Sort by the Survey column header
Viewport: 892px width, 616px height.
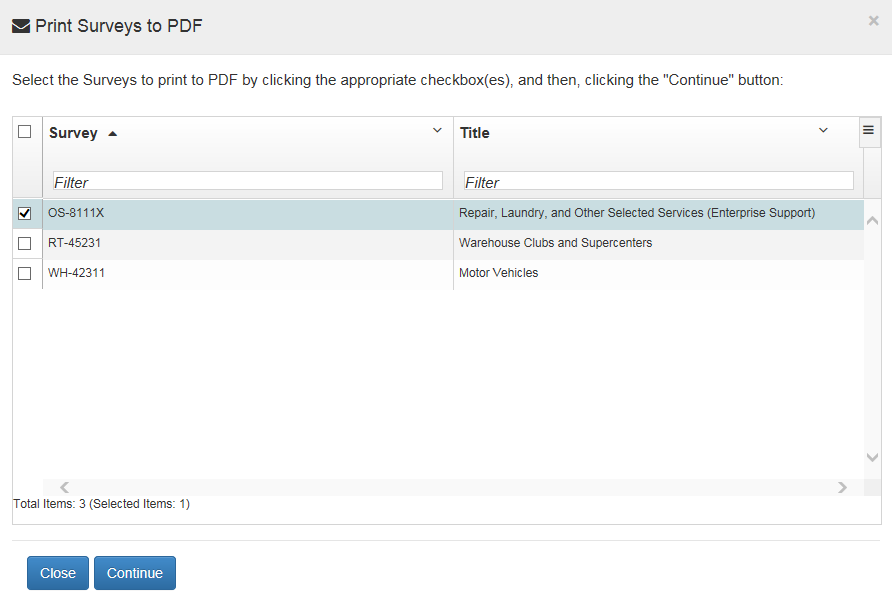pos(73,133)
